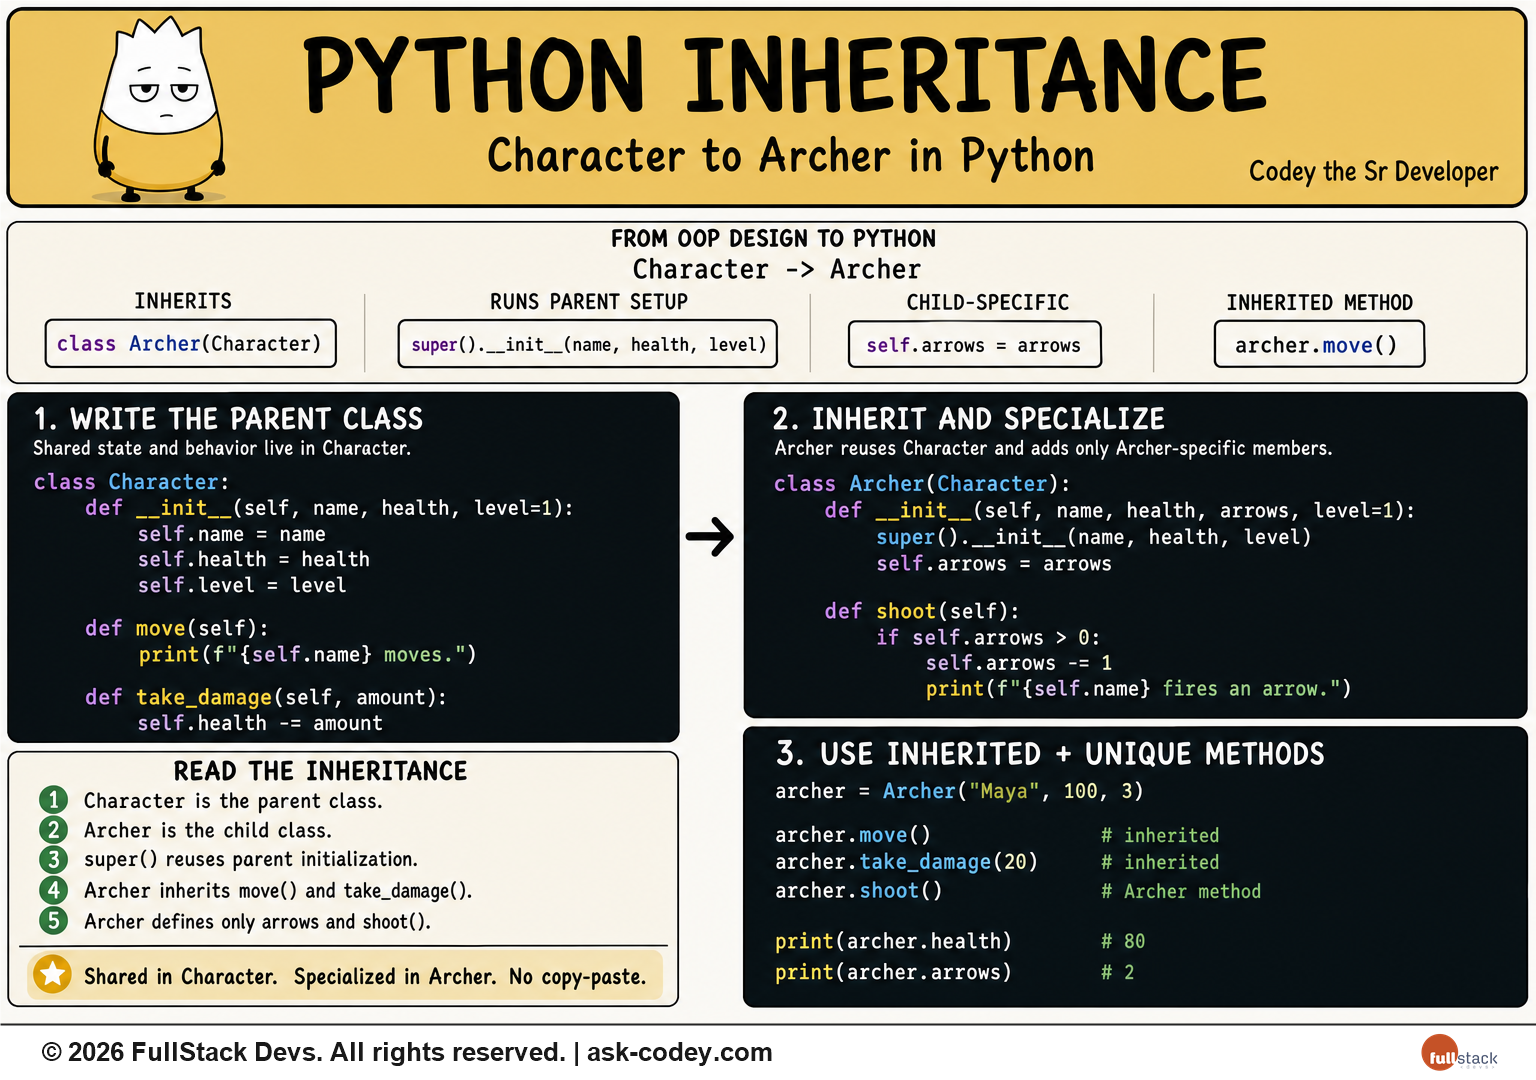Click "Archer is the child class."
The image size is (1536, 1080).
point(208,830)
